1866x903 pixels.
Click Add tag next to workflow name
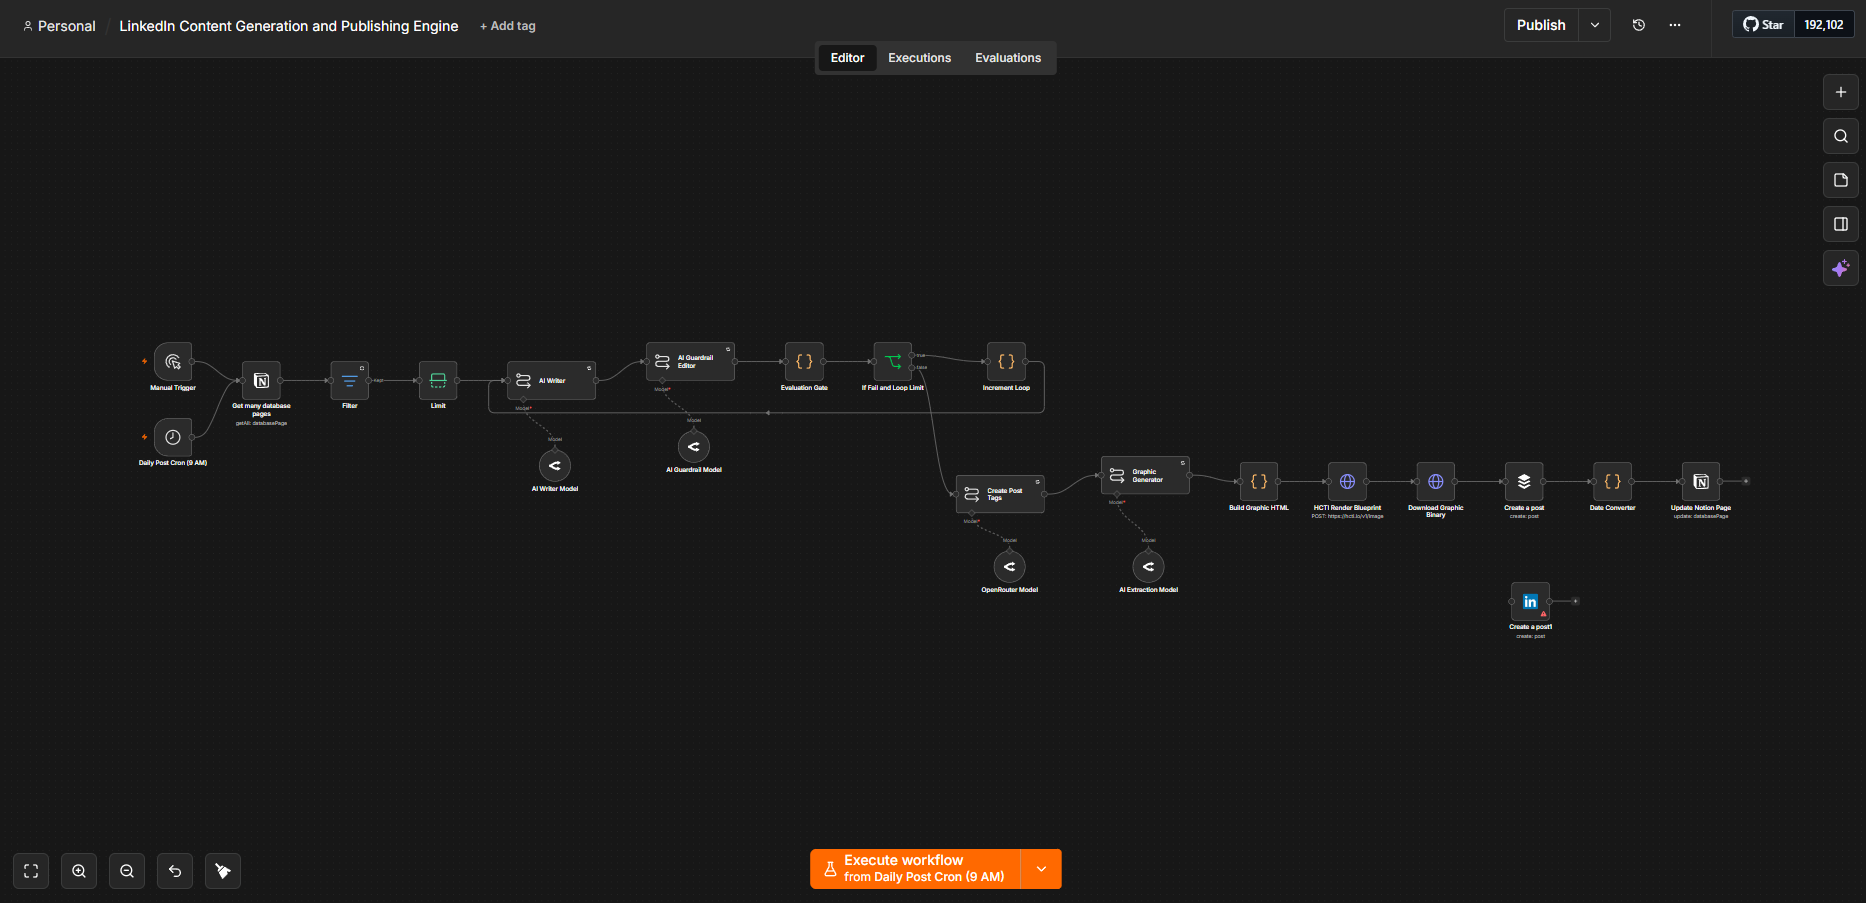click(x=508, y=26)
